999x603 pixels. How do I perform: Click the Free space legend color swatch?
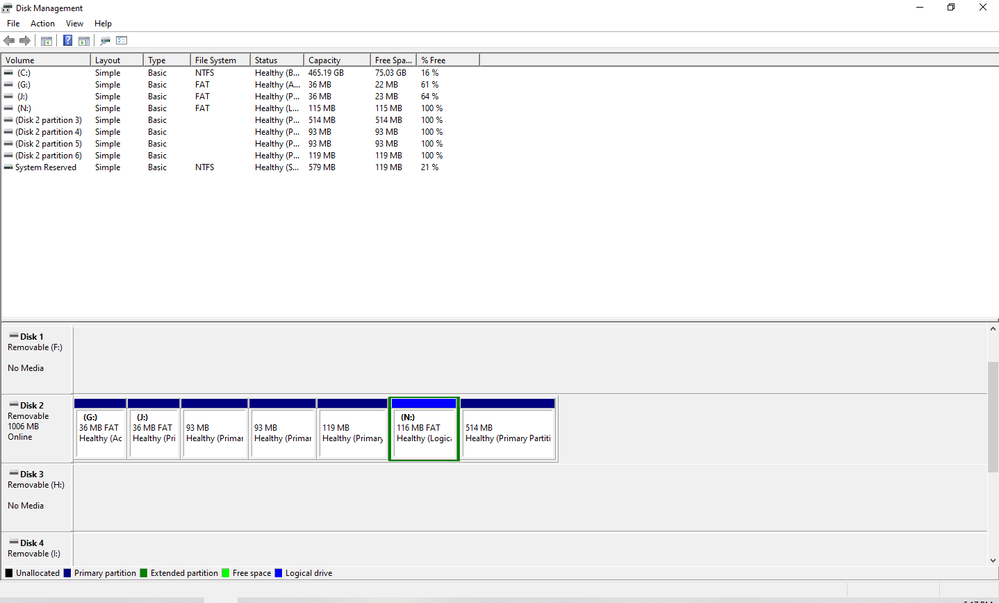[226, 573]
